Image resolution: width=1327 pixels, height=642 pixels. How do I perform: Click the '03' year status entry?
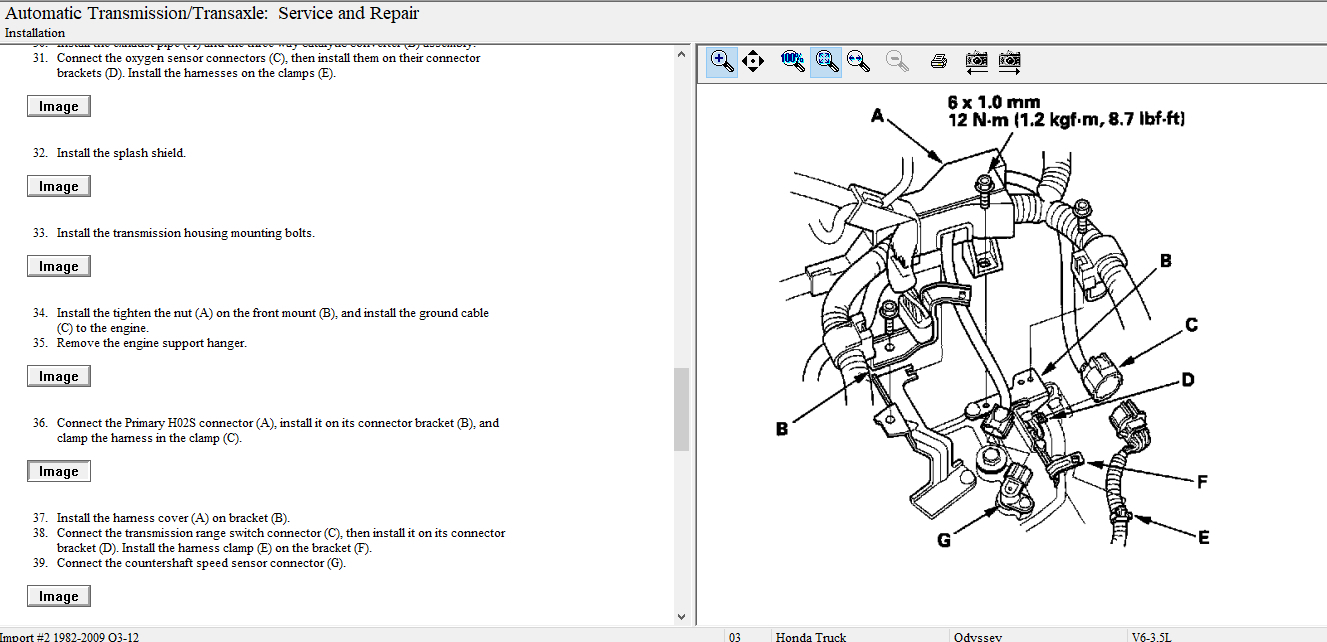pos(735,636)
